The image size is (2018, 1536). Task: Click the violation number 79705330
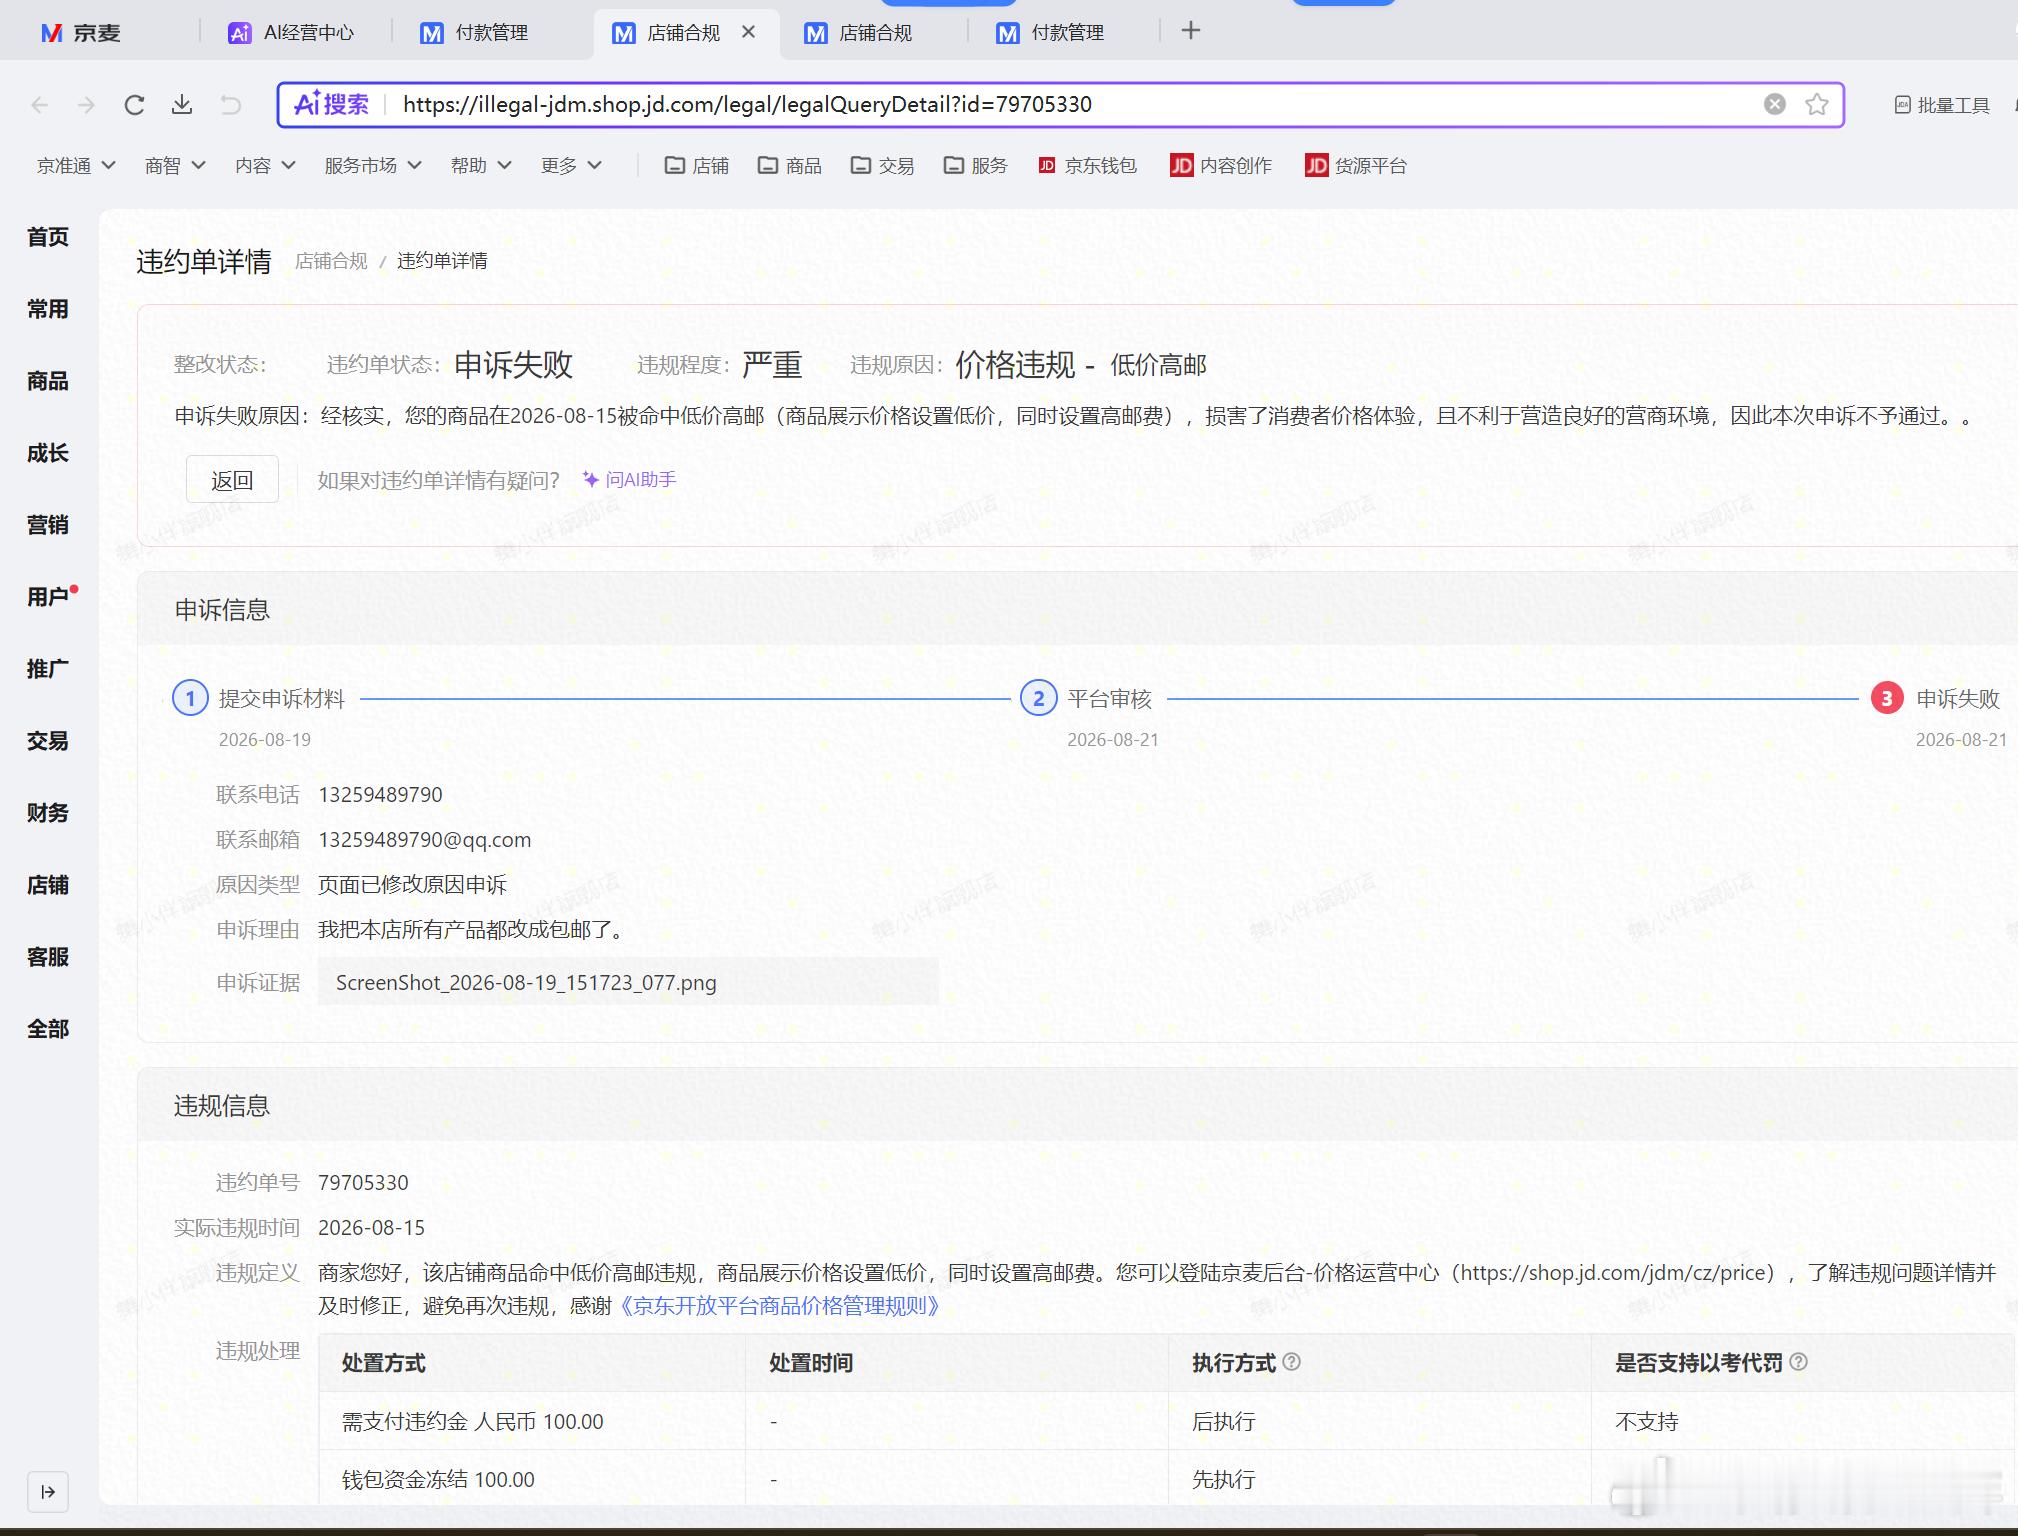[363, 1183]
